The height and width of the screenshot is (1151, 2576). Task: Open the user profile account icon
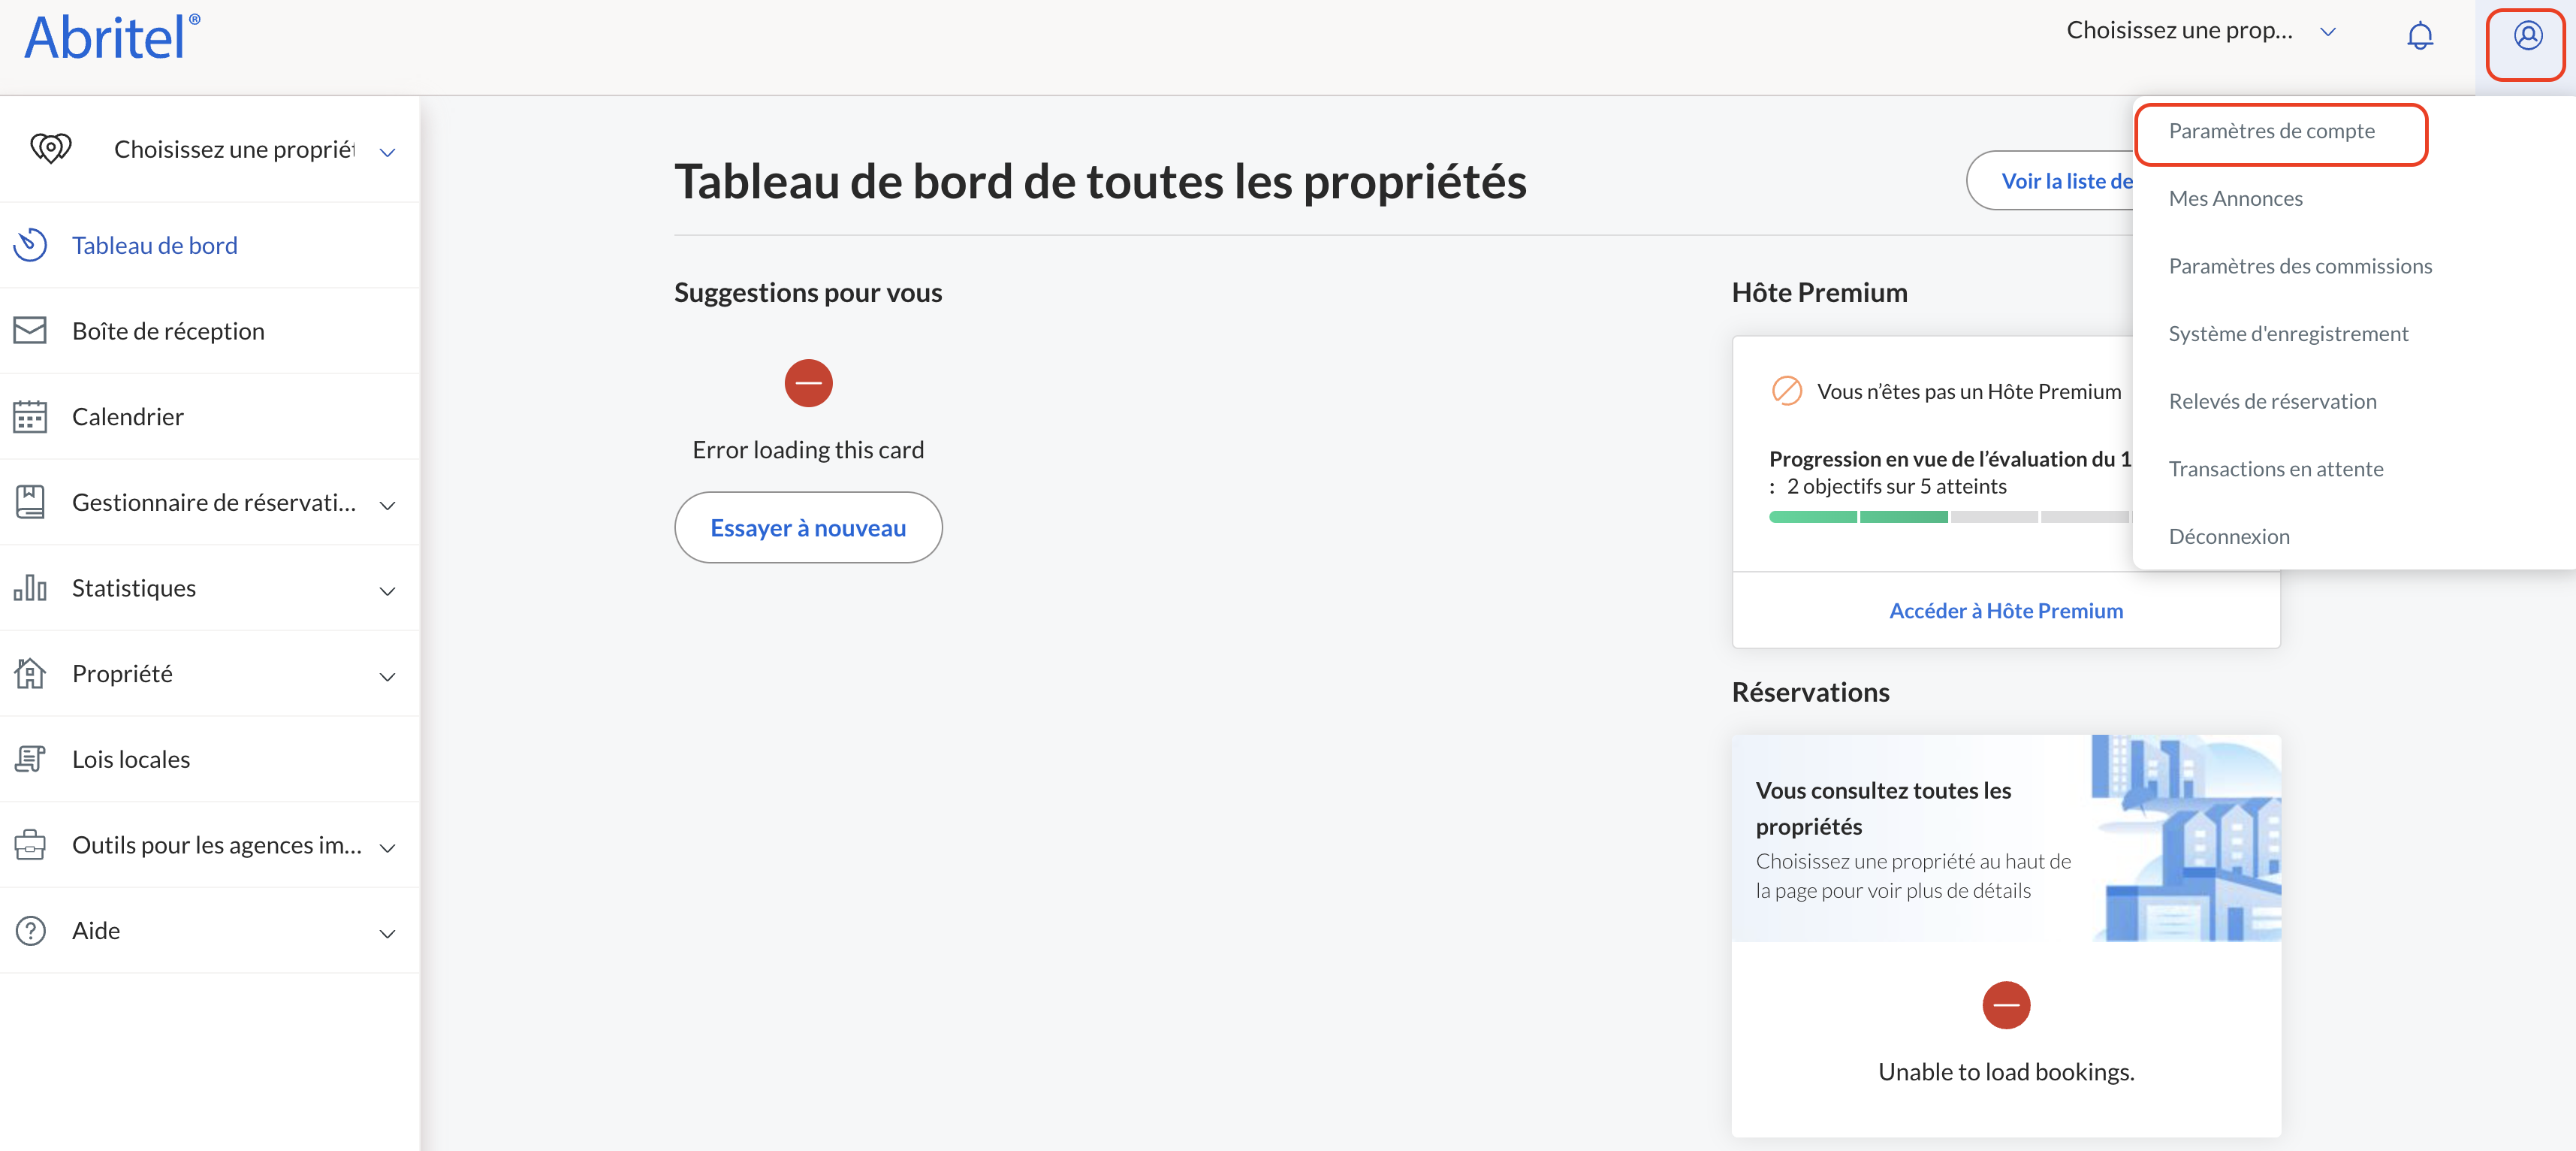[x=2527, y=37]
